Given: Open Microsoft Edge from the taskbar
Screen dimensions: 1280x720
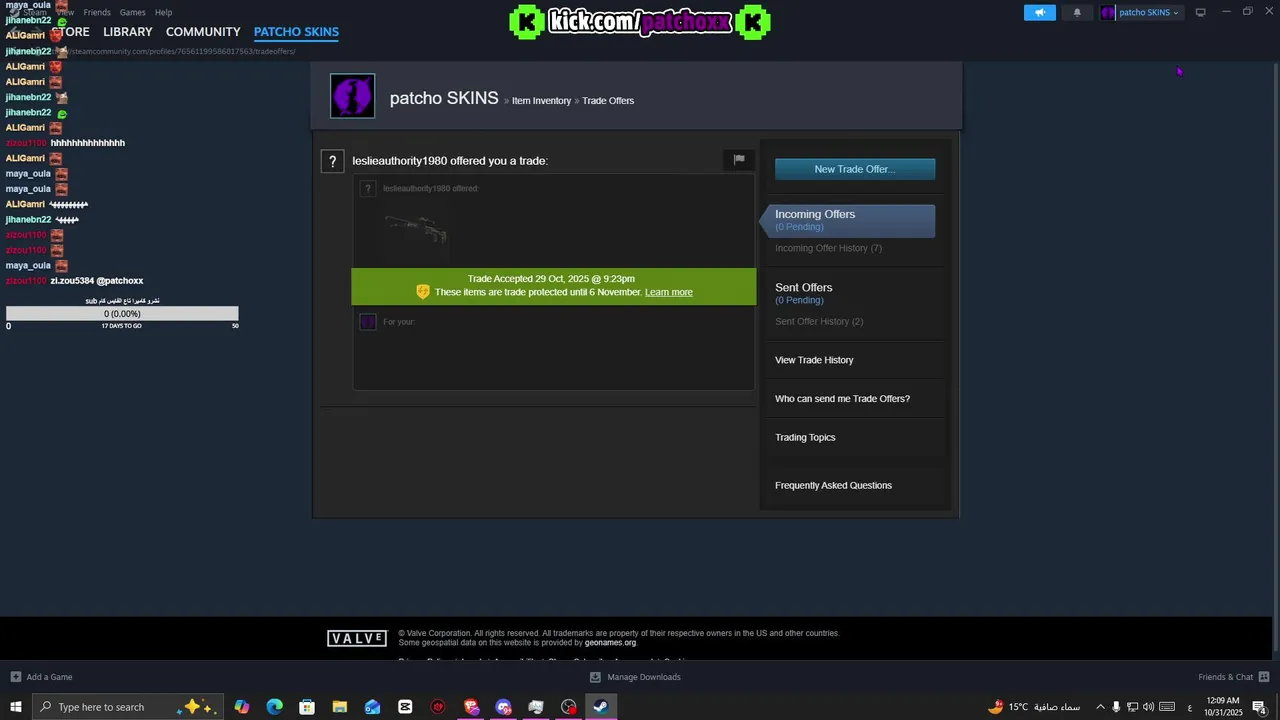Looking at the screenshot, I should tap(275, 707).
